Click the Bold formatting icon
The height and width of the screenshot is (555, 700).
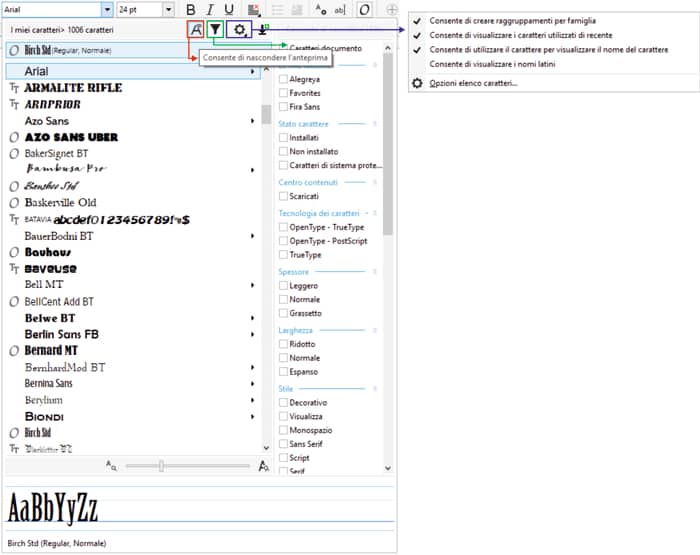coord(191,9)
